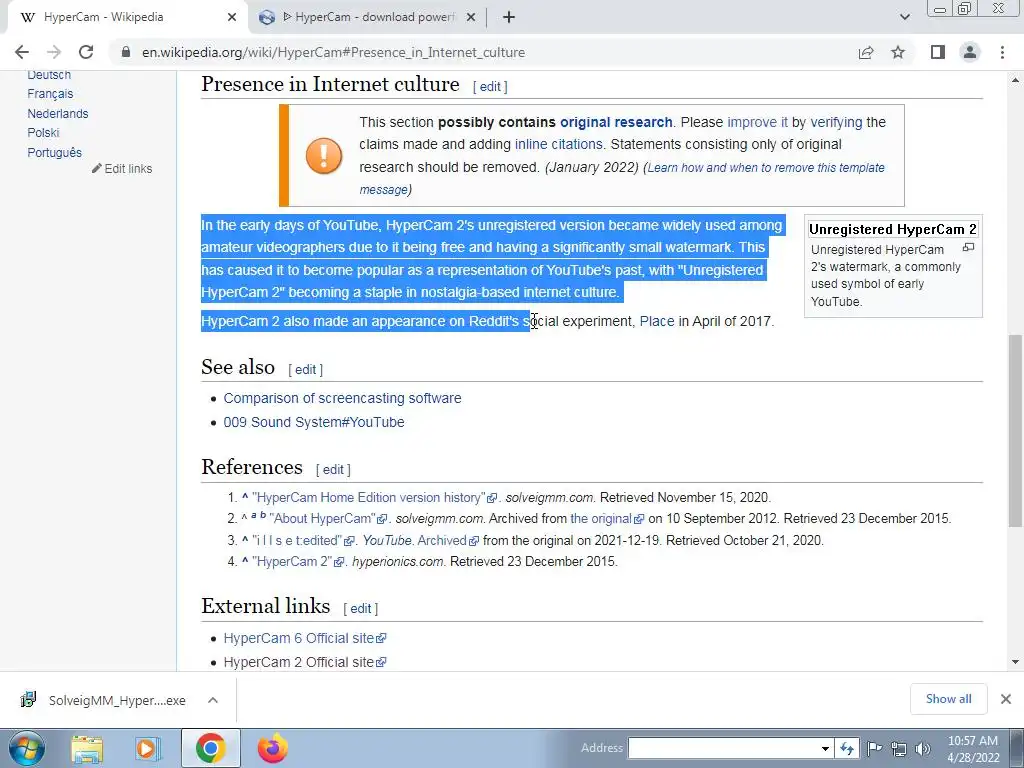Close the HyperCam - Wikipedia tab
This screenshot has height=768, width=1024.
[232, 18]
